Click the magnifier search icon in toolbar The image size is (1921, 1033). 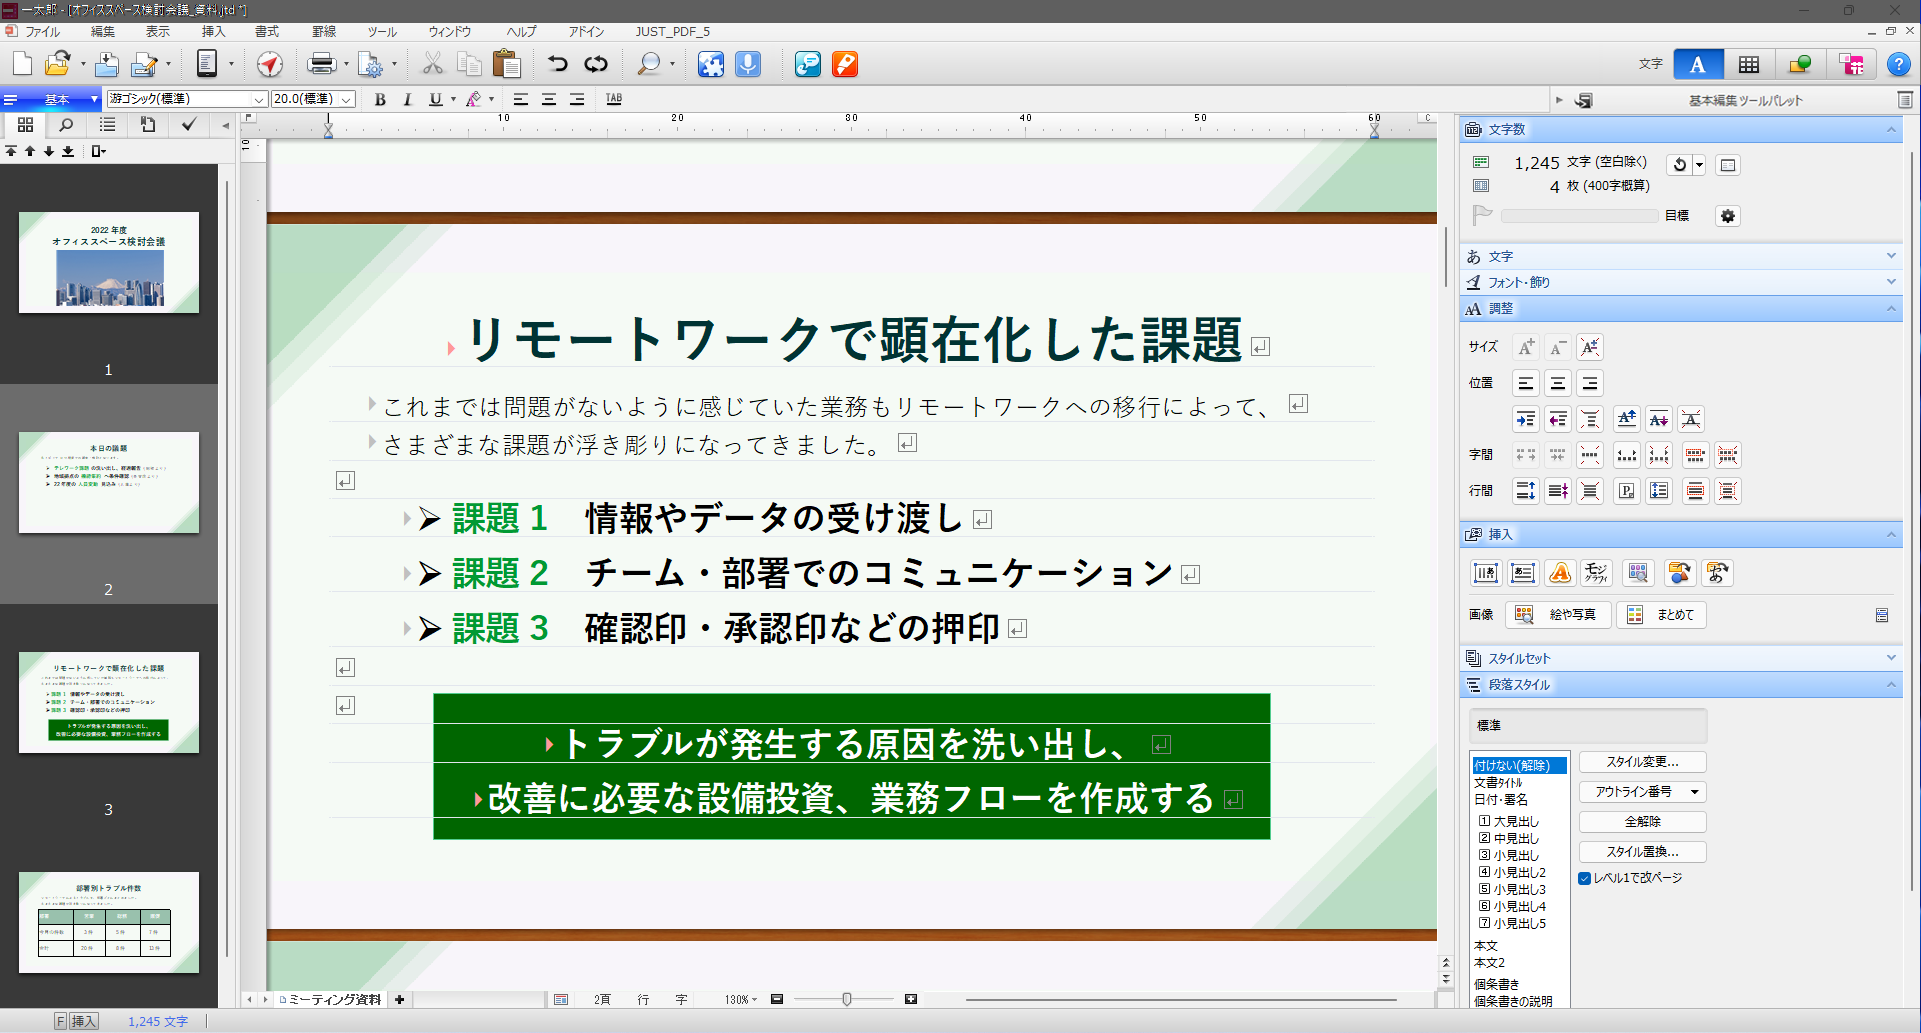coord(649,65)
